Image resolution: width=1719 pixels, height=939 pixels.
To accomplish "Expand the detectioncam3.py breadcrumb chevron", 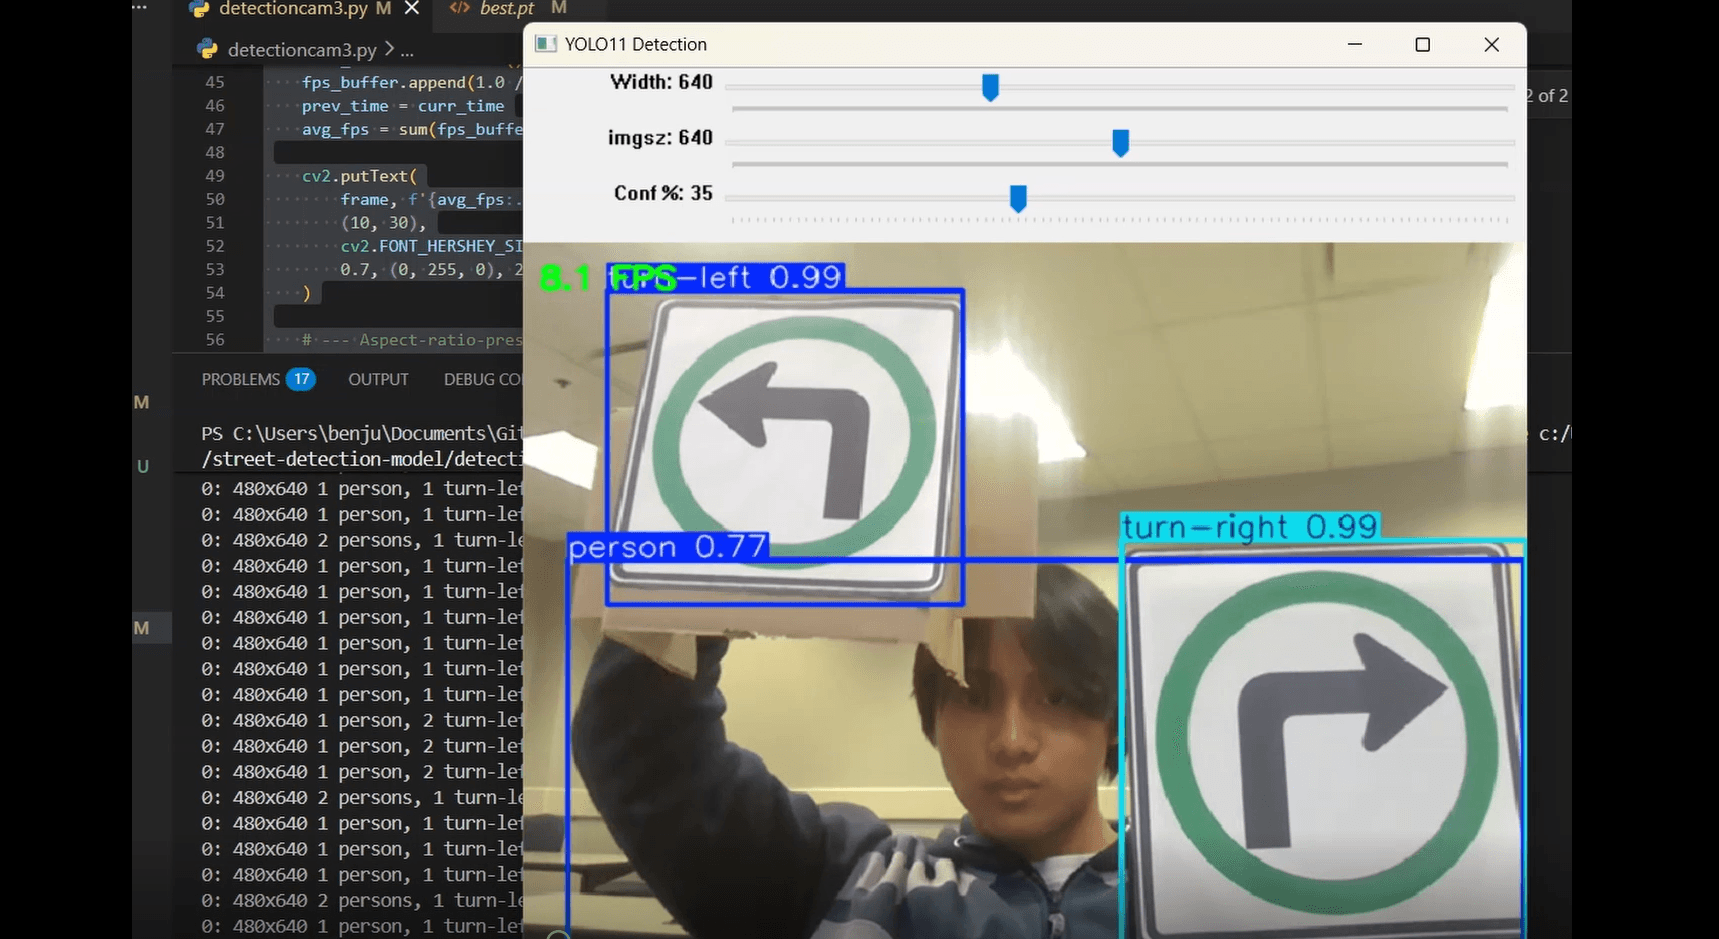I will (390, 49).
